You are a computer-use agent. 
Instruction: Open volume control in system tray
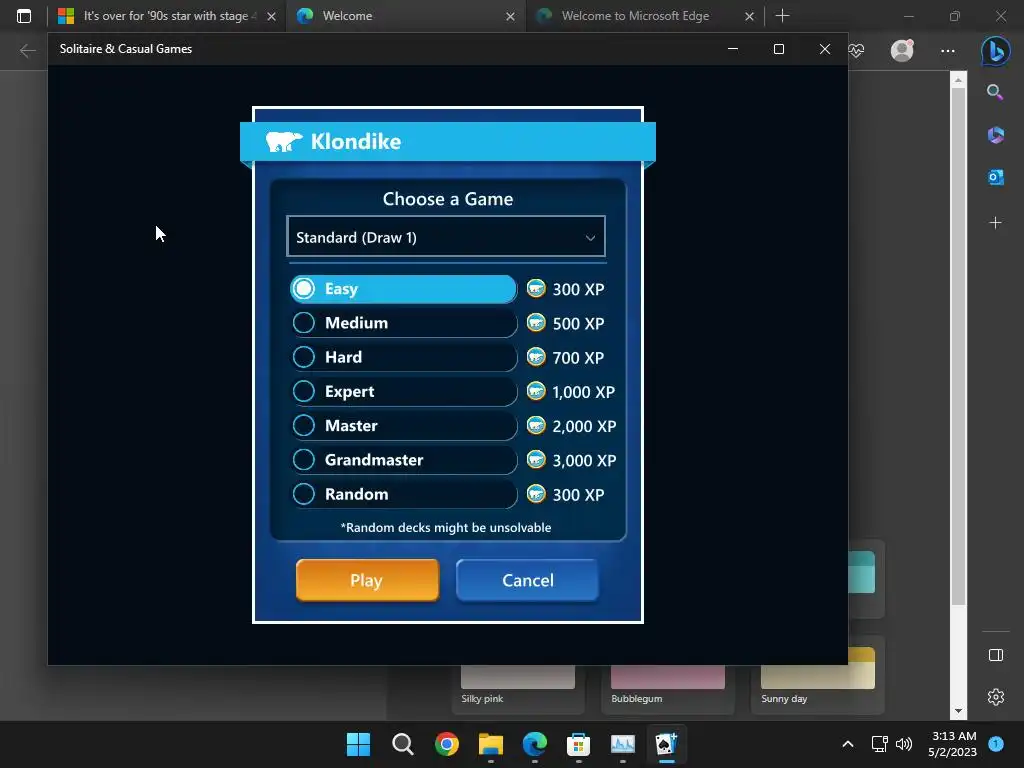[904, 744]
